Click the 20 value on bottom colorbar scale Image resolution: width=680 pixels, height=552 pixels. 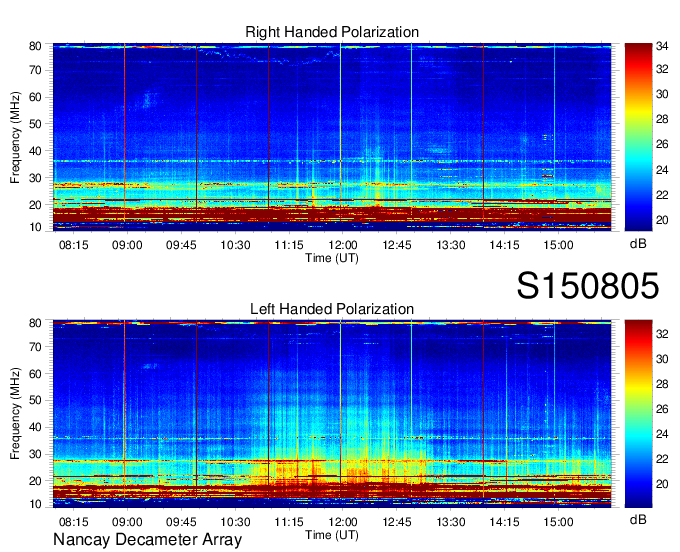[x=662, y=484]
